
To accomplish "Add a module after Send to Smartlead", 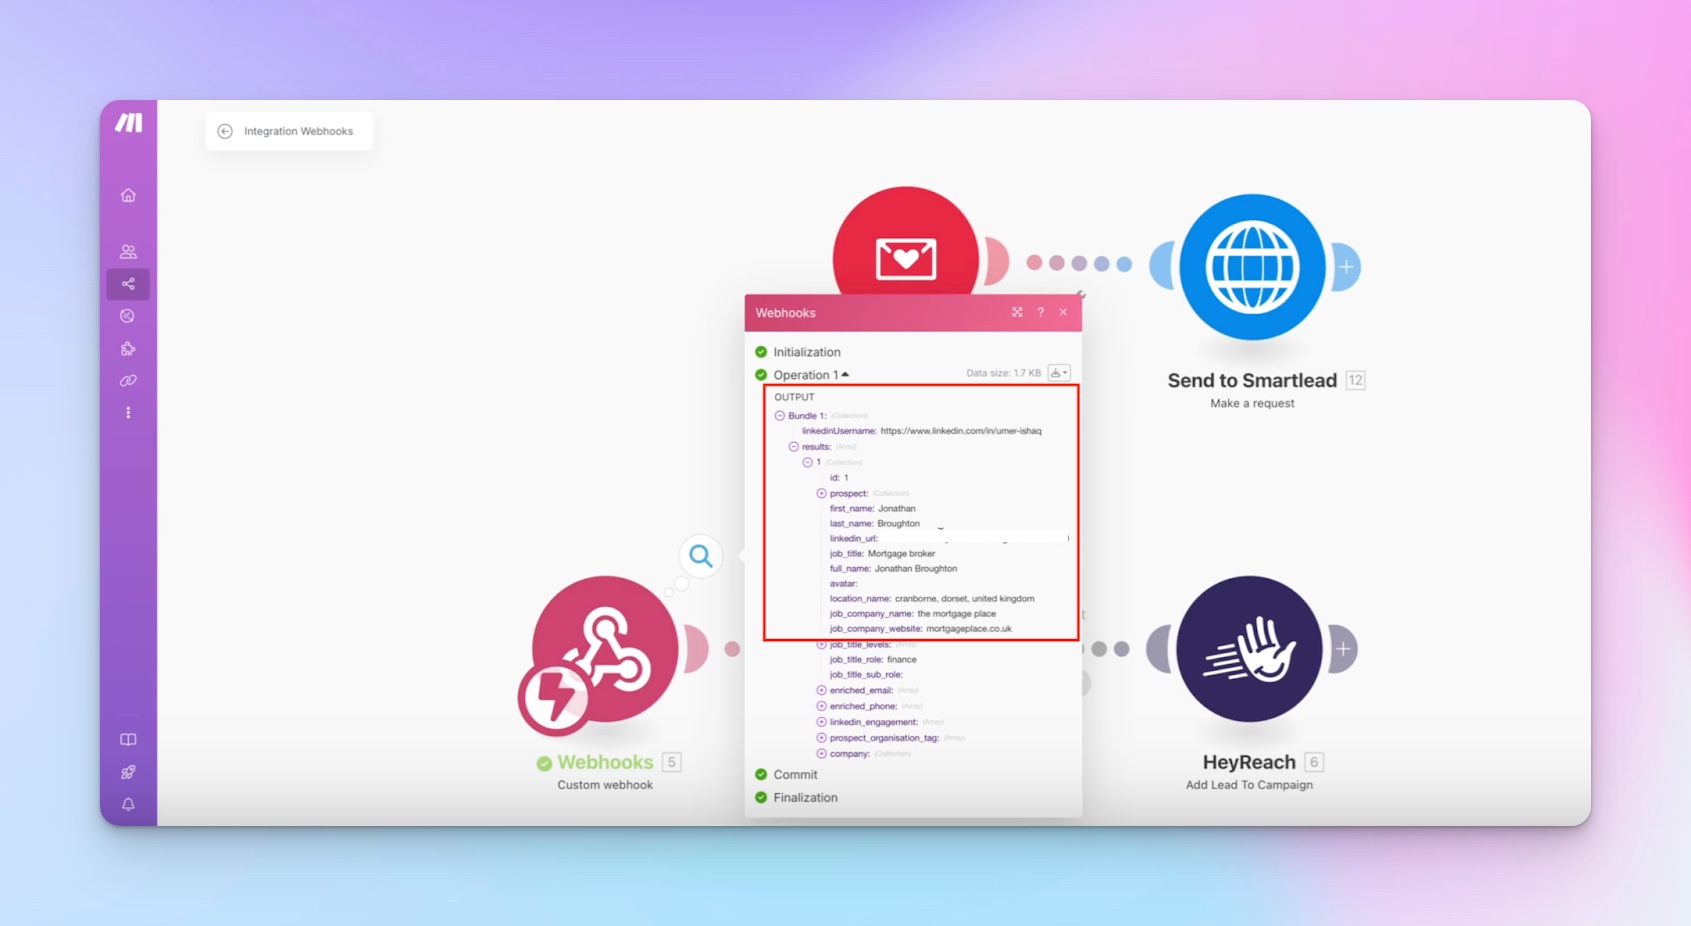I will point(1346,267).
